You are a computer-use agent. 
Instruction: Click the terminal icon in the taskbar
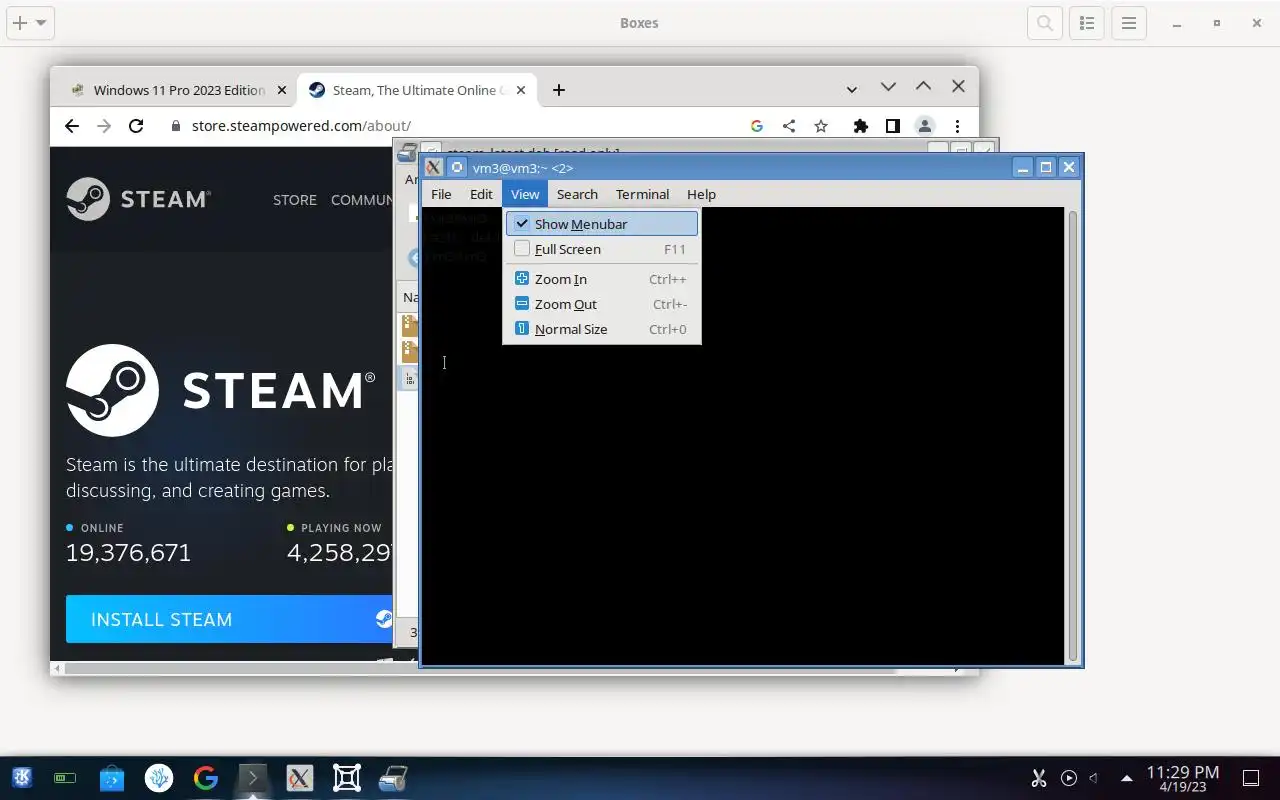tap(253, 778)
